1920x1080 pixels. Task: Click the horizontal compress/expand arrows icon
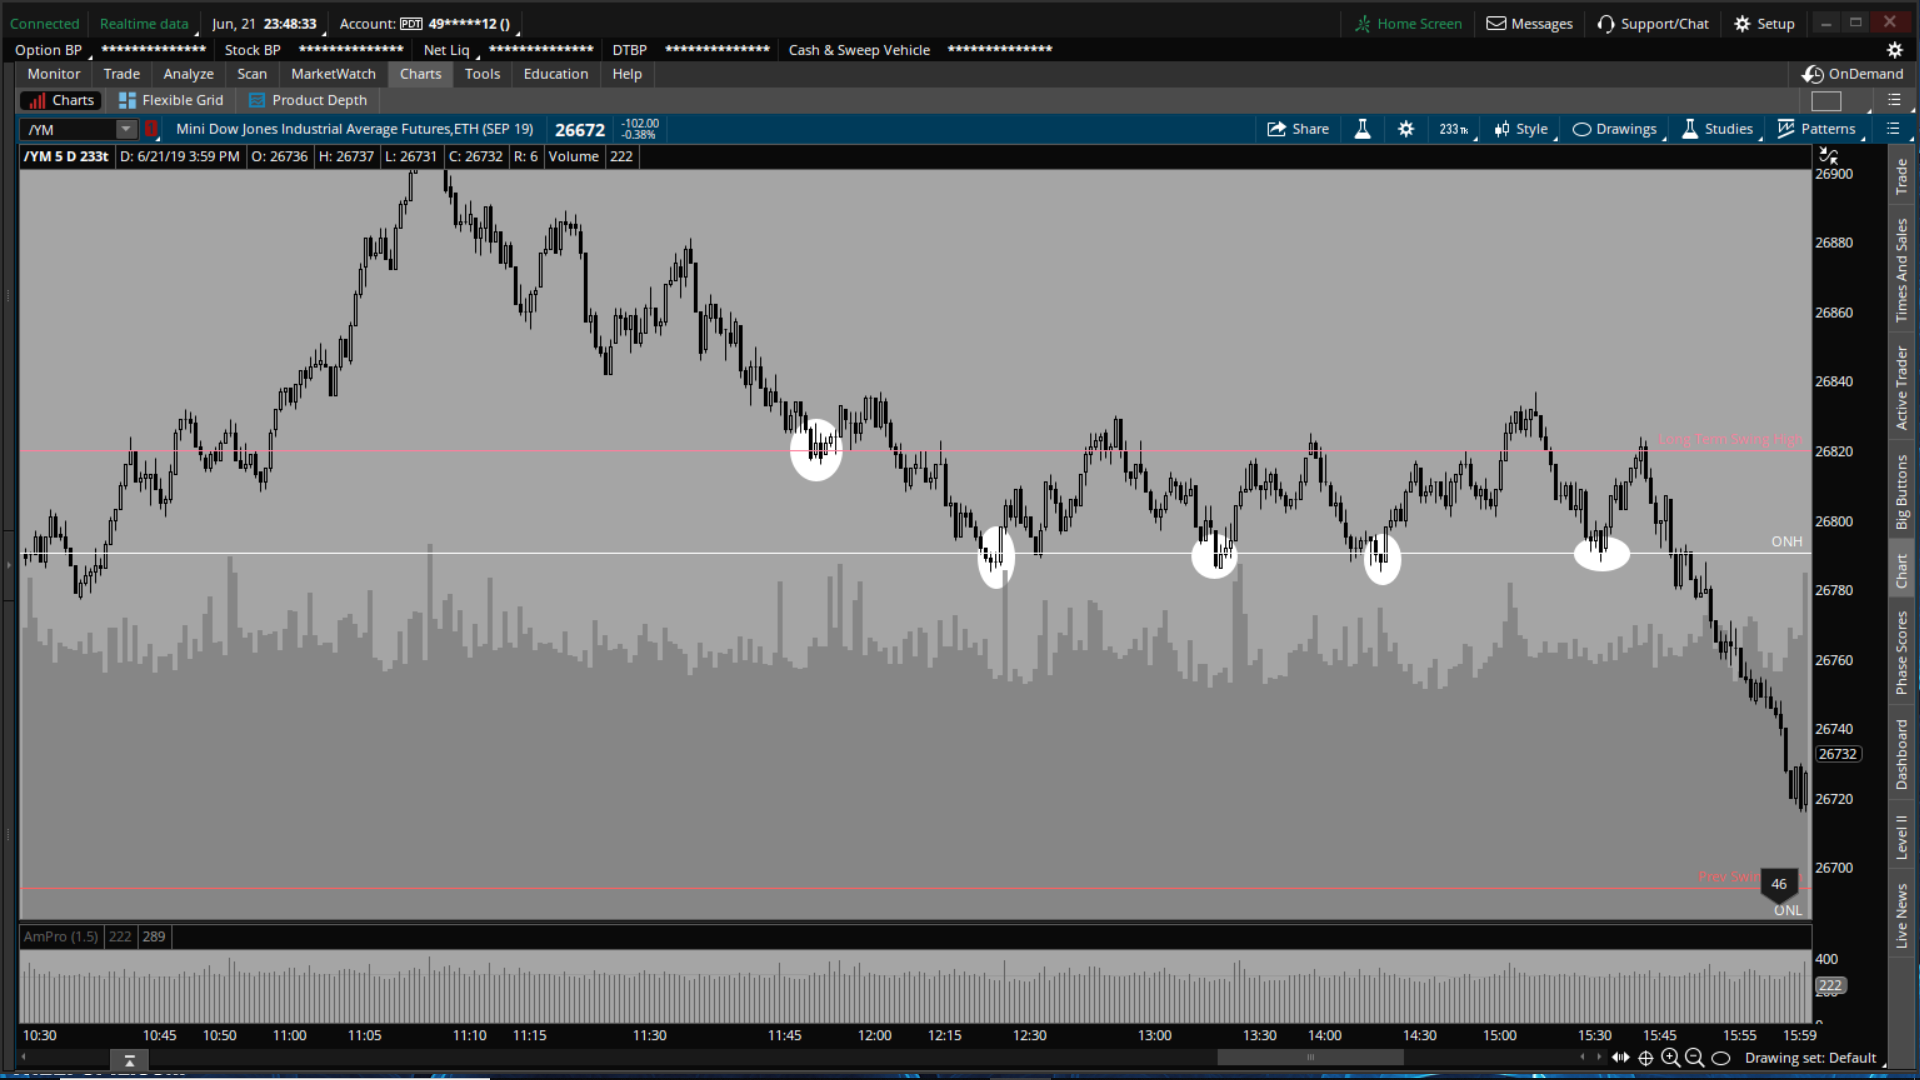[1621, 1058]
